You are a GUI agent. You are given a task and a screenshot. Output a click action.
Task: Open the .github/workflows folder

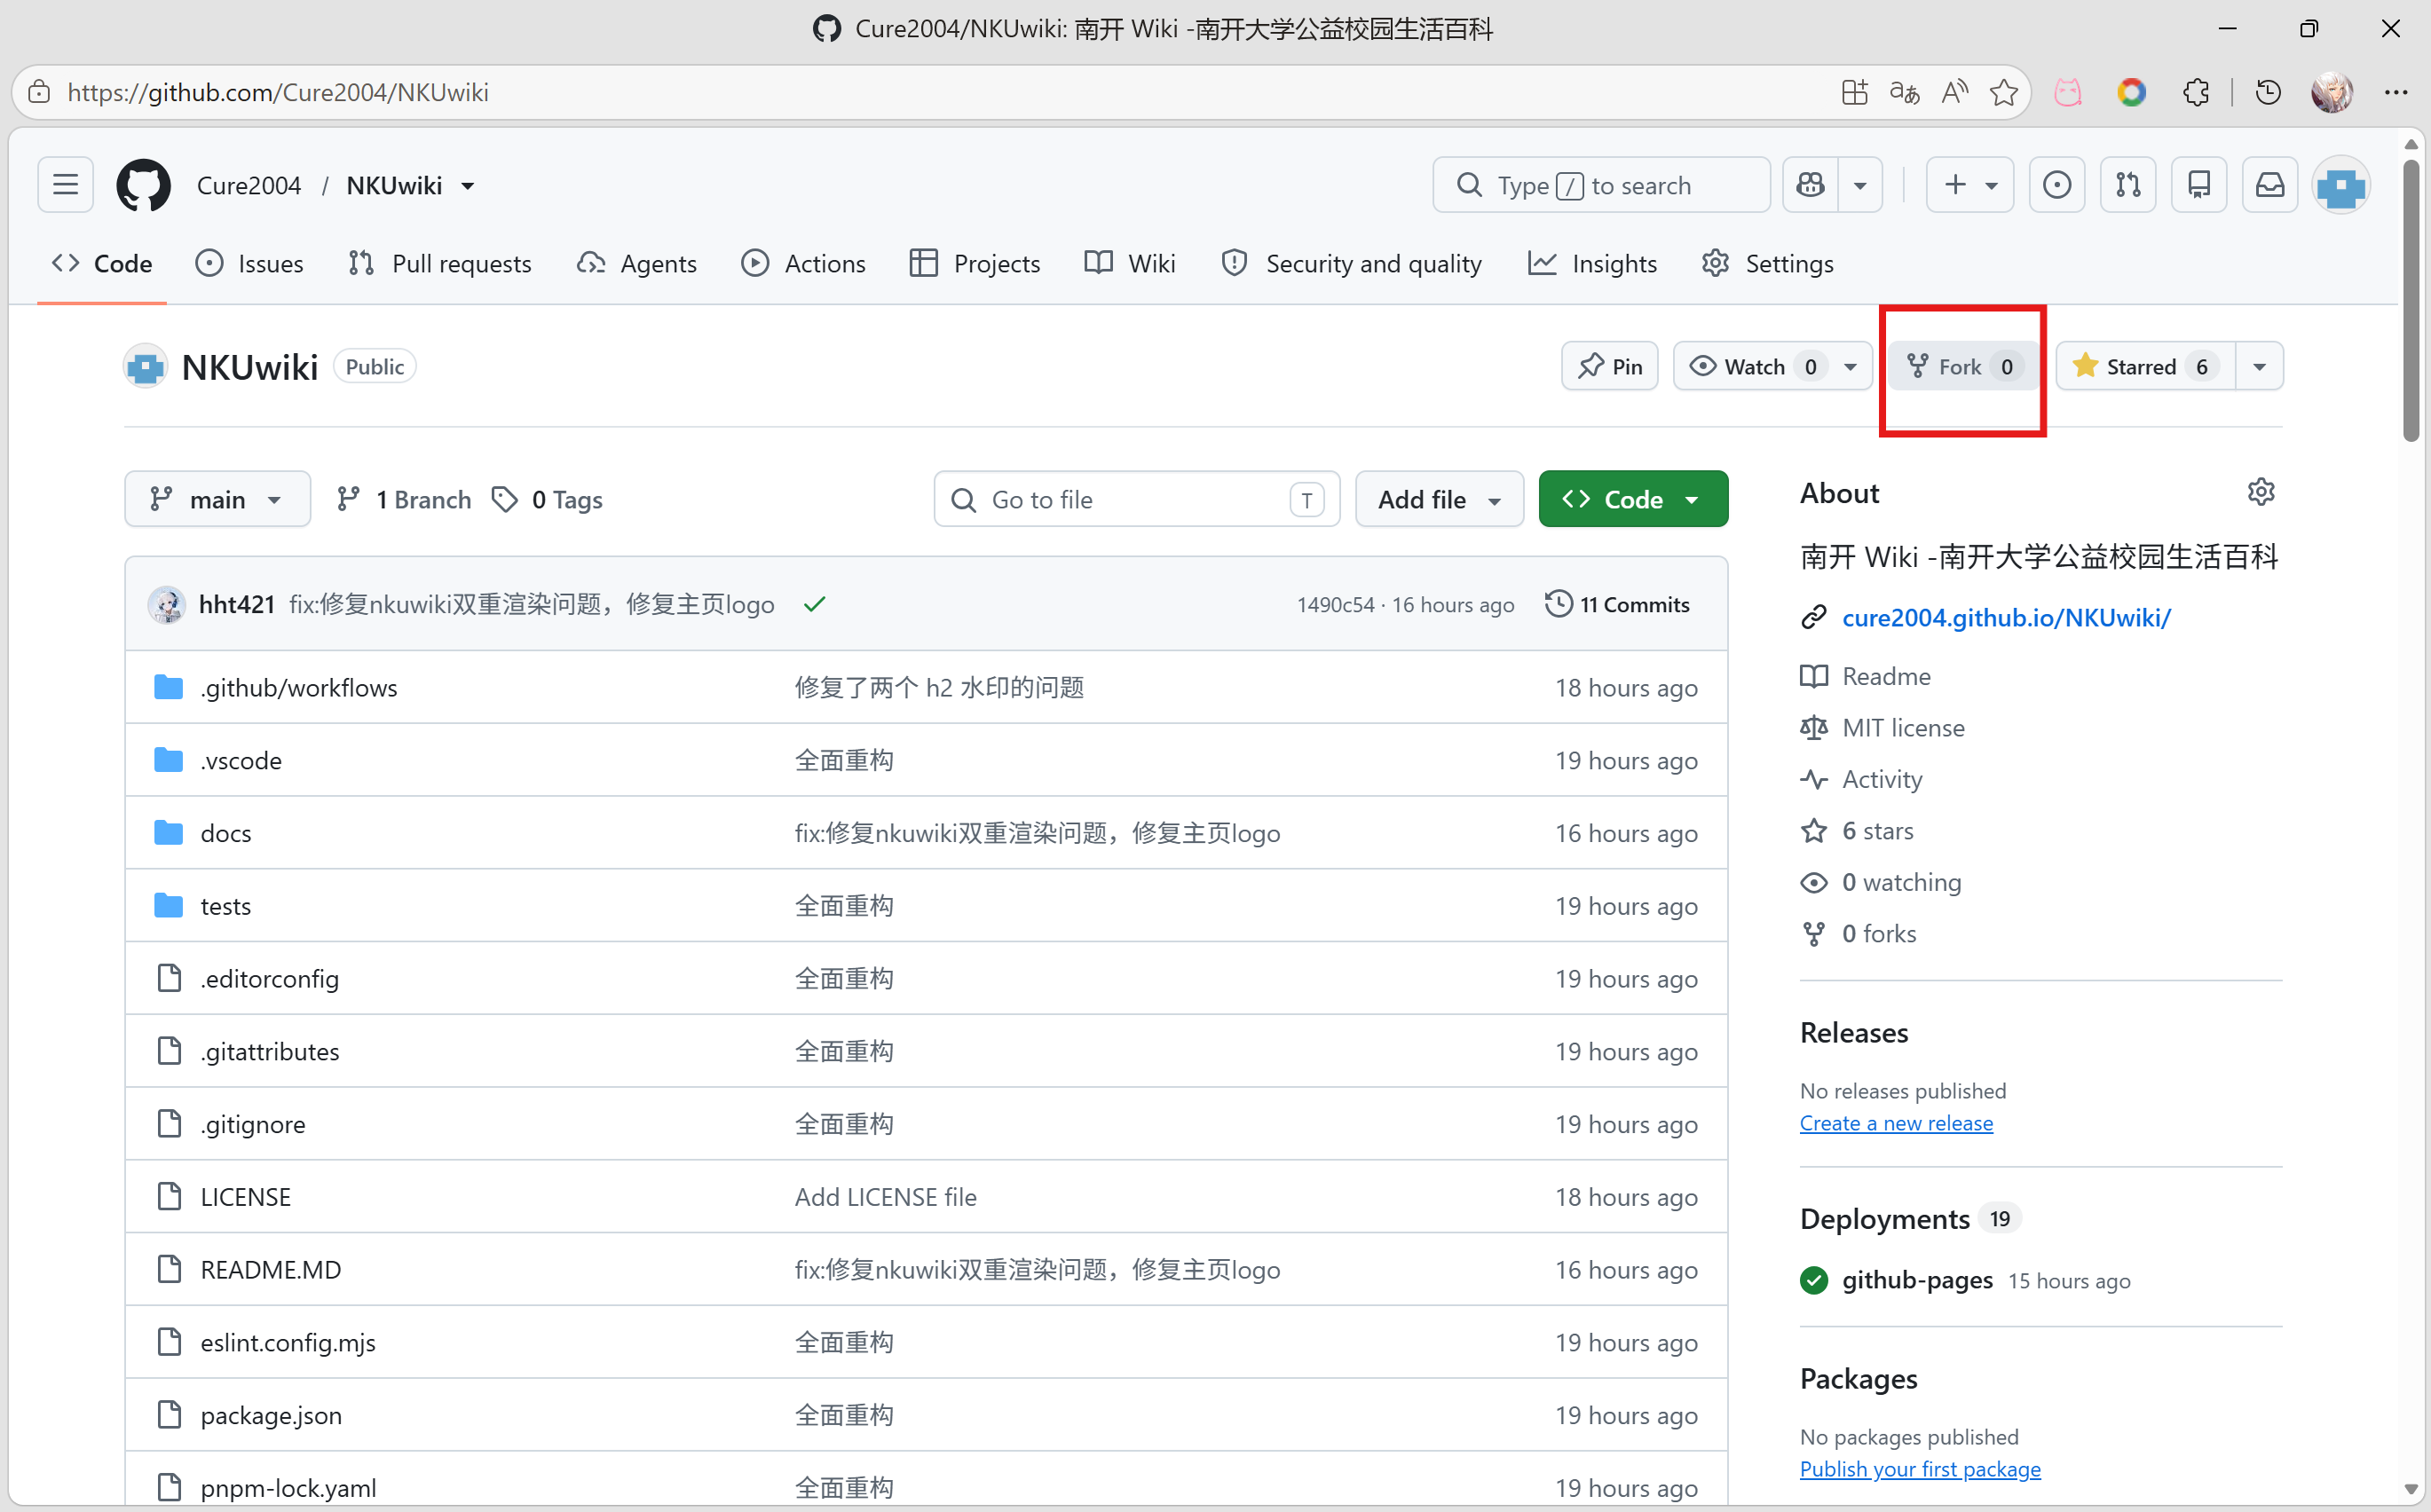(x=298, y=688)
